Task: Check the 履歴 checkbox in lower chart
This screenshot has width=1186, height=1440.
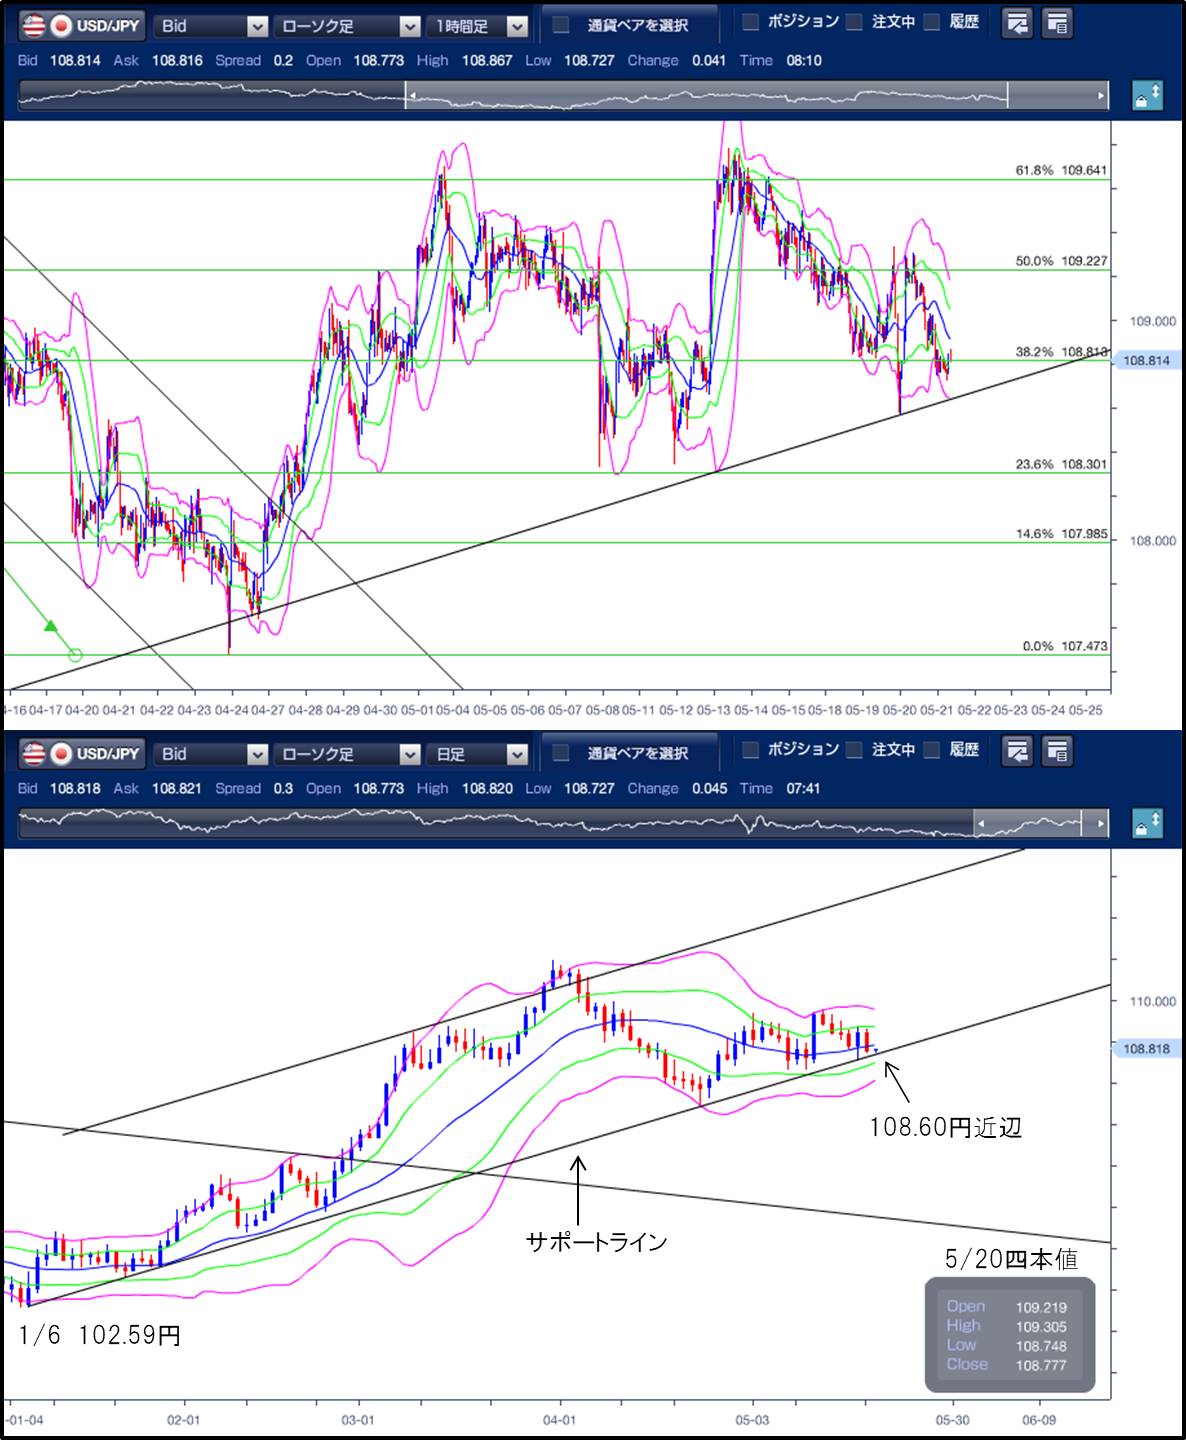Action: pyautogui.click(x=932, y=750)
